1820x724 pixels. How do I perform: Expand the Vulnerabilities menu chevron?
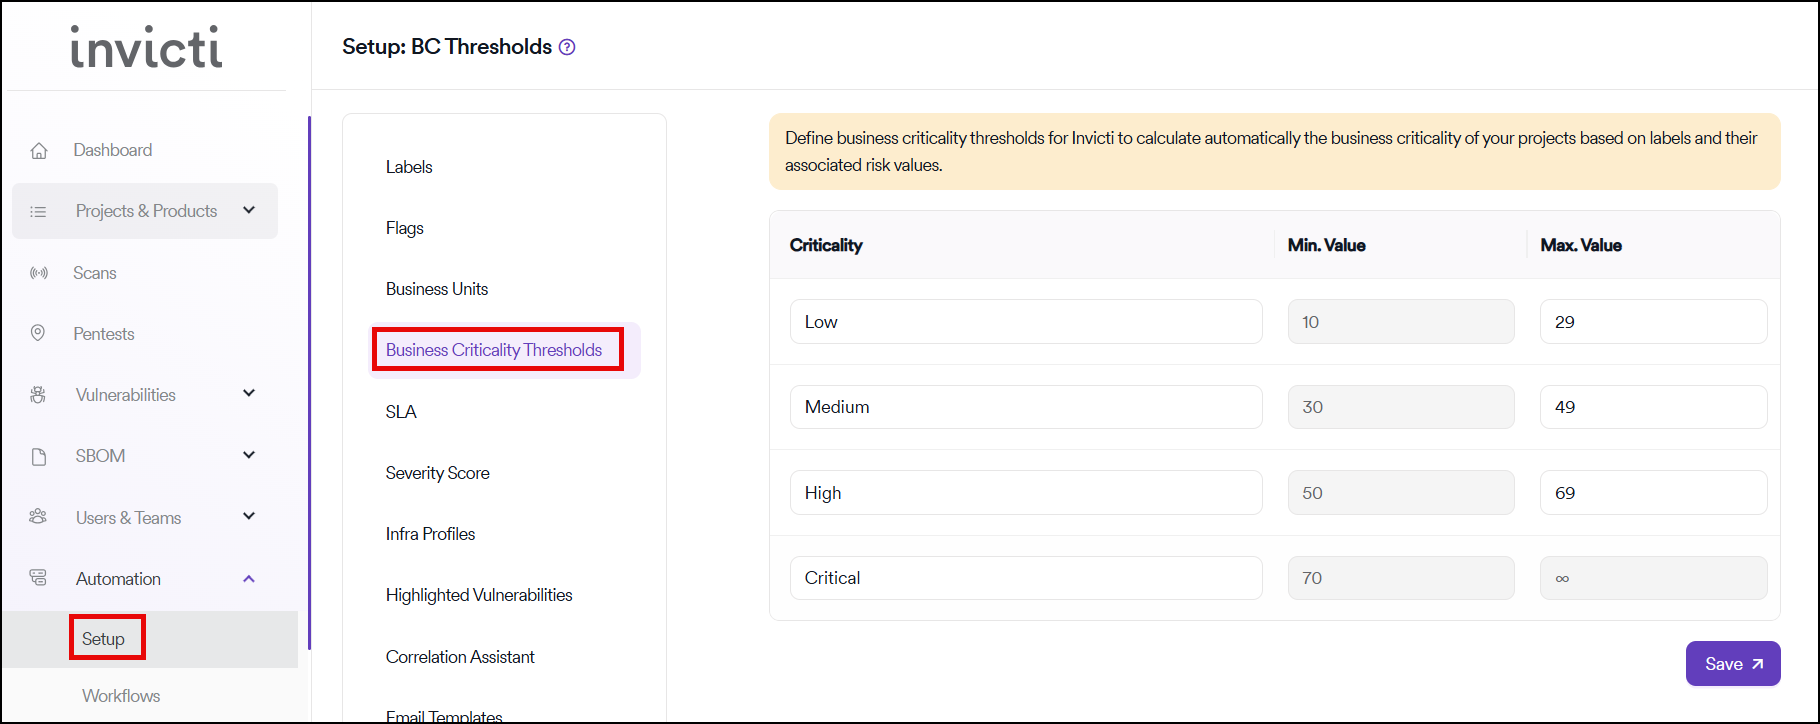tap(249, 394)
